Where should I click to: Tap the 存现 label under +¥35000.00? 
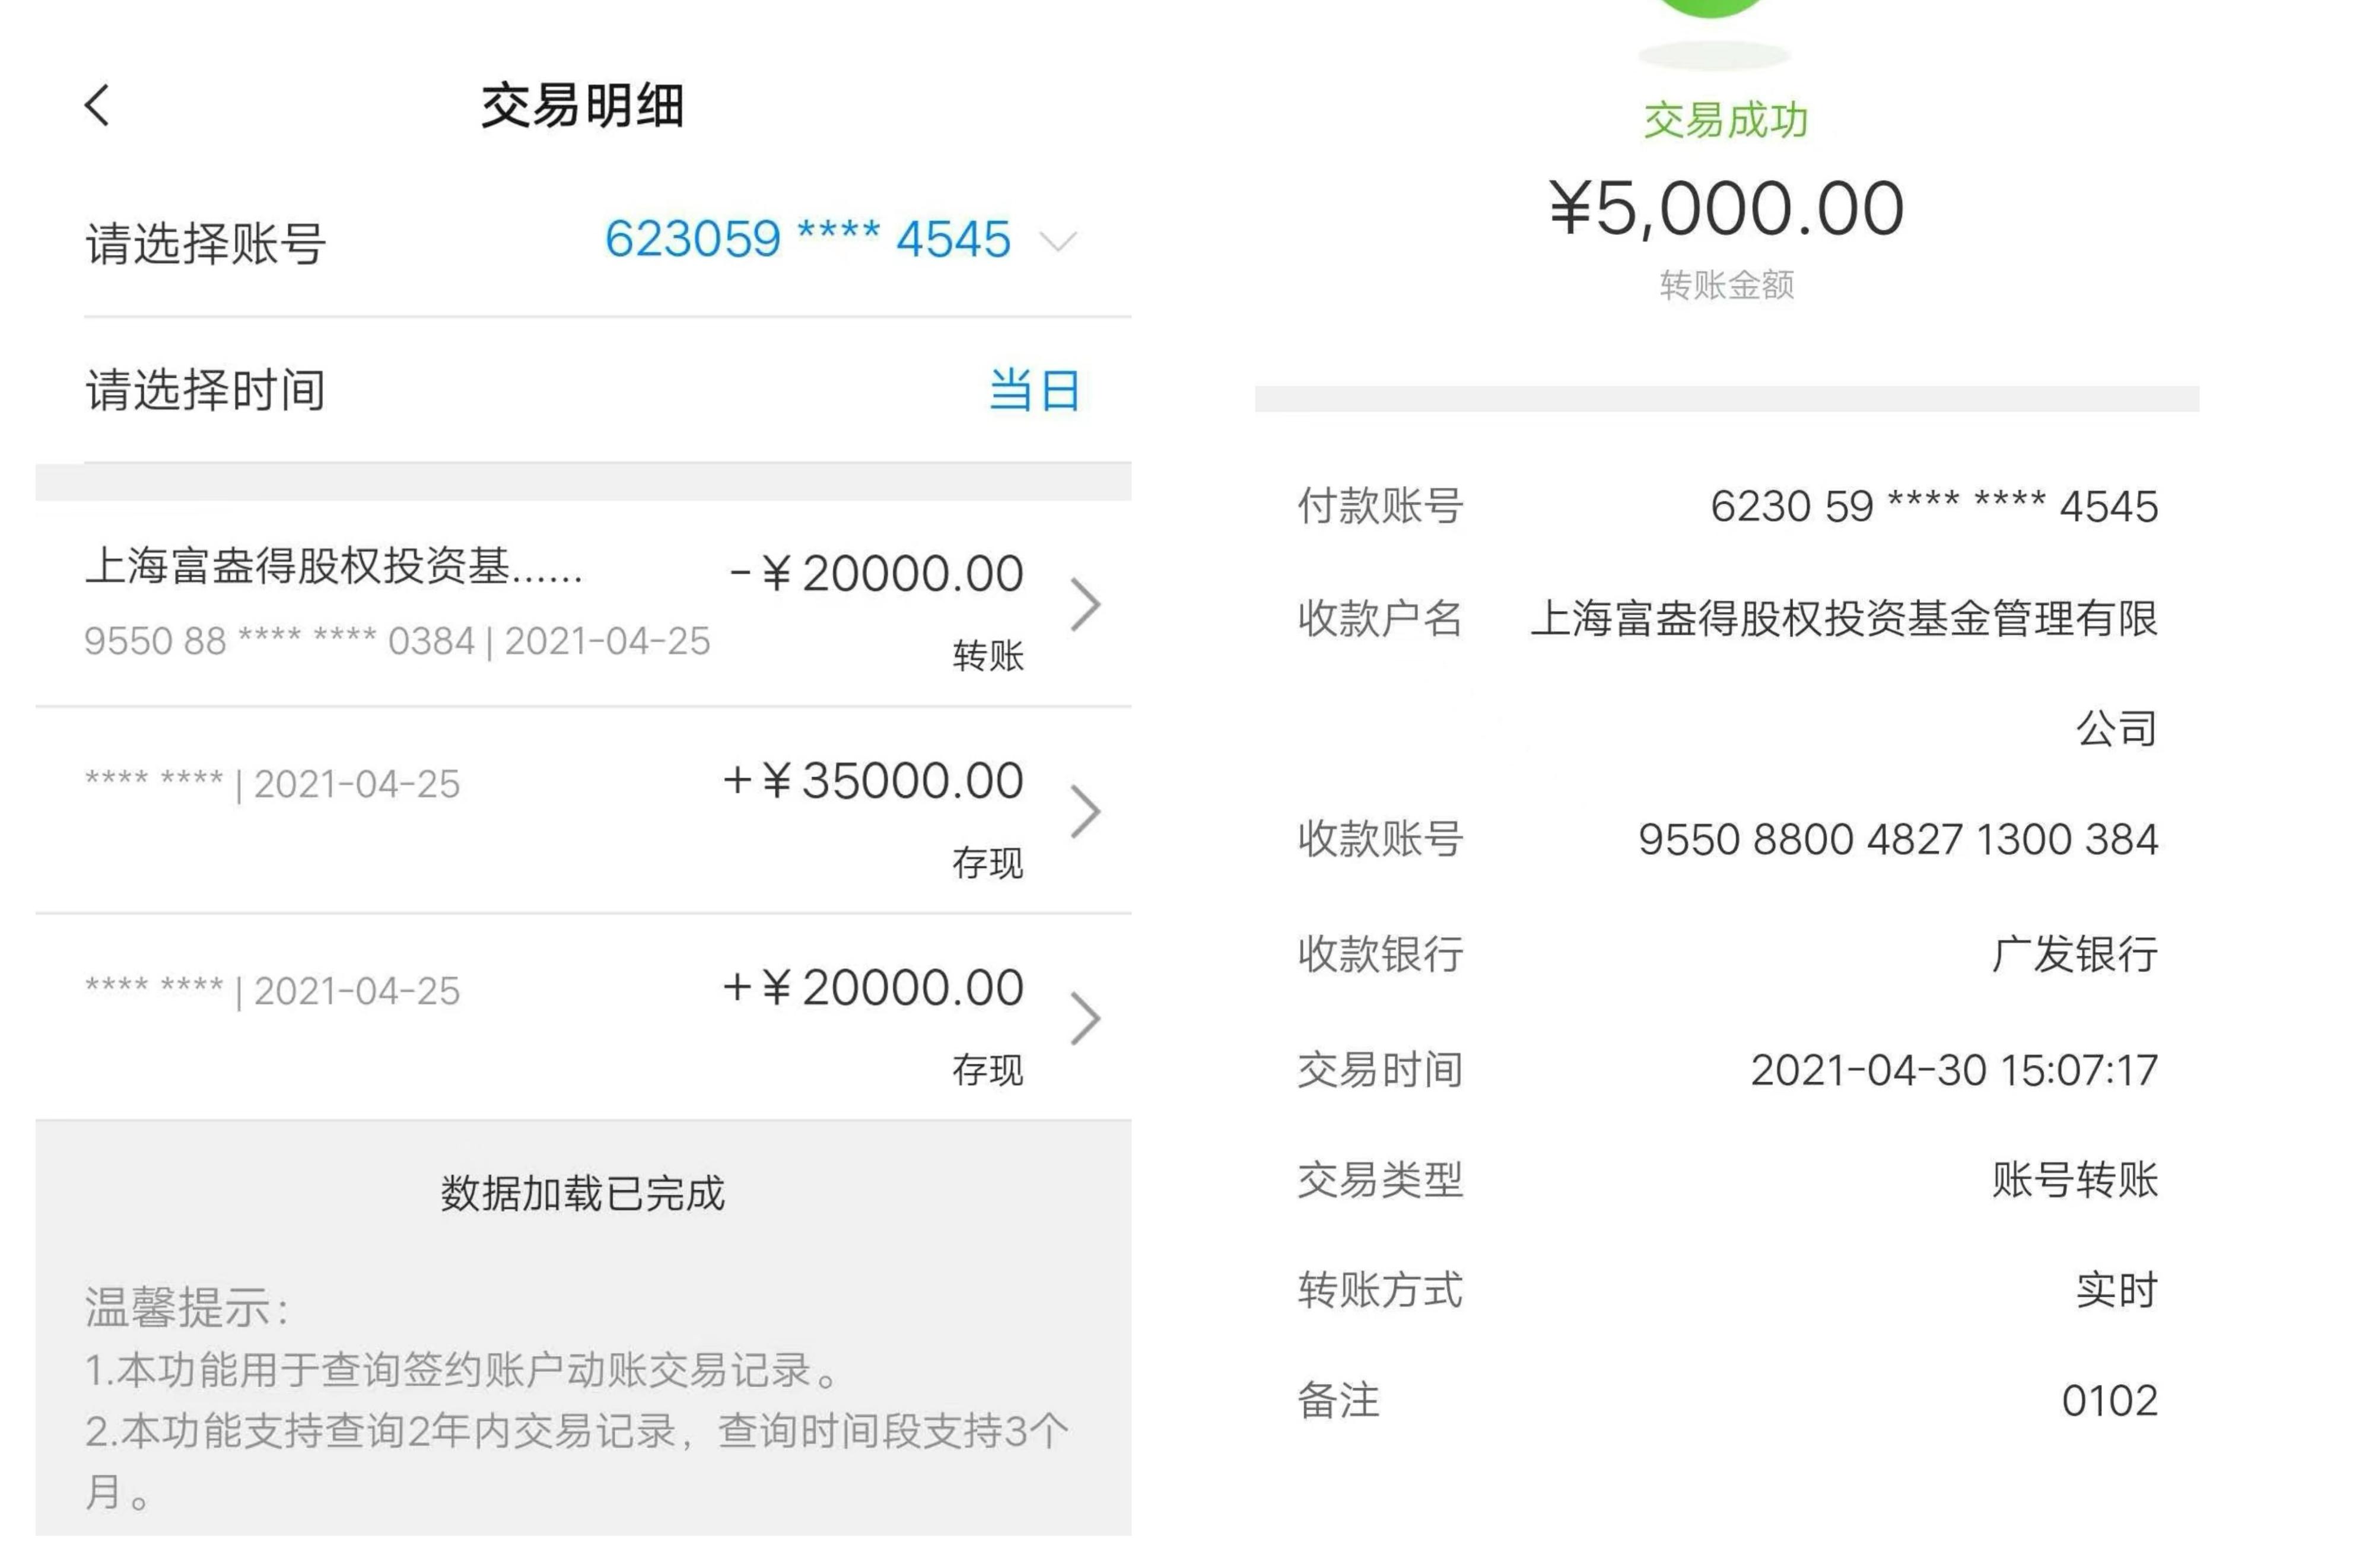pos(988,862)
